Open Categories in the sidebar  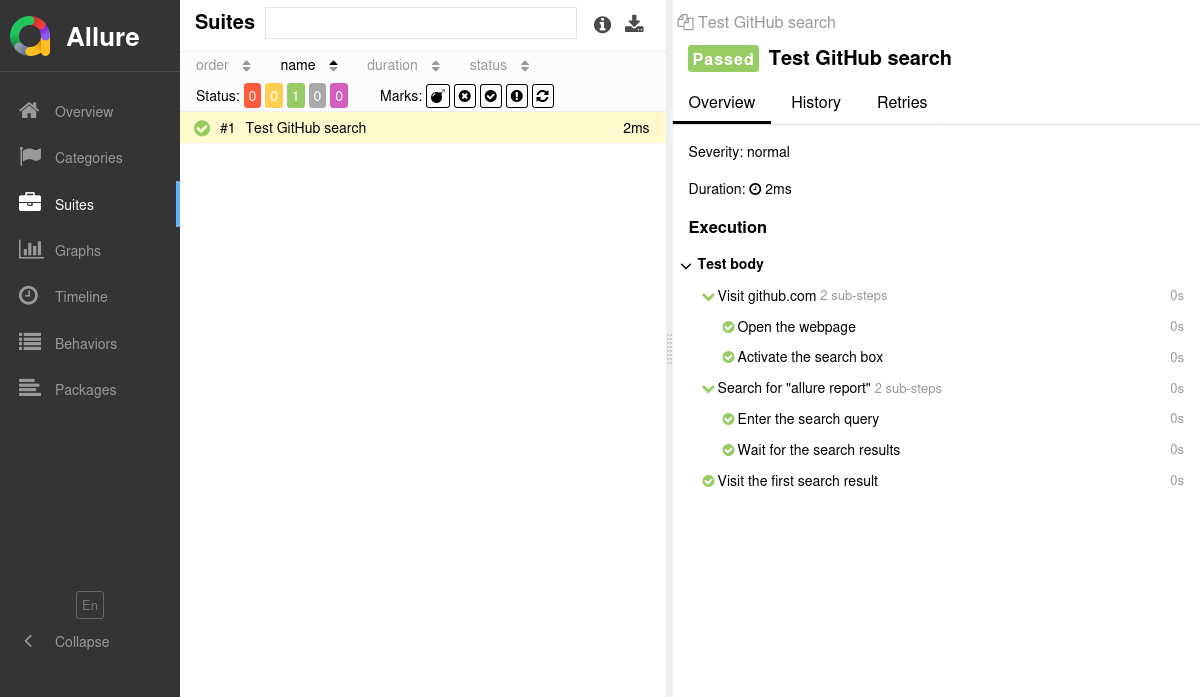point(88,158)
